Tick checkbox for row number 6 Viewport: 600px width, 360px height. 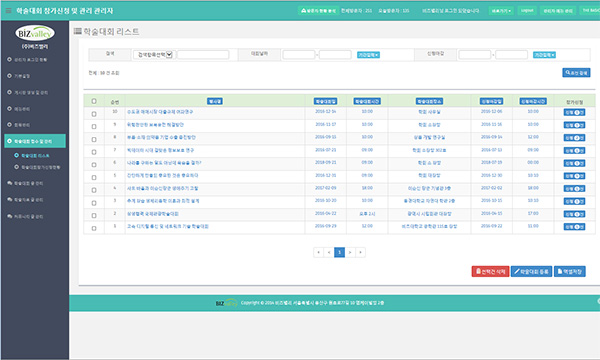click(x=94, y=165)
